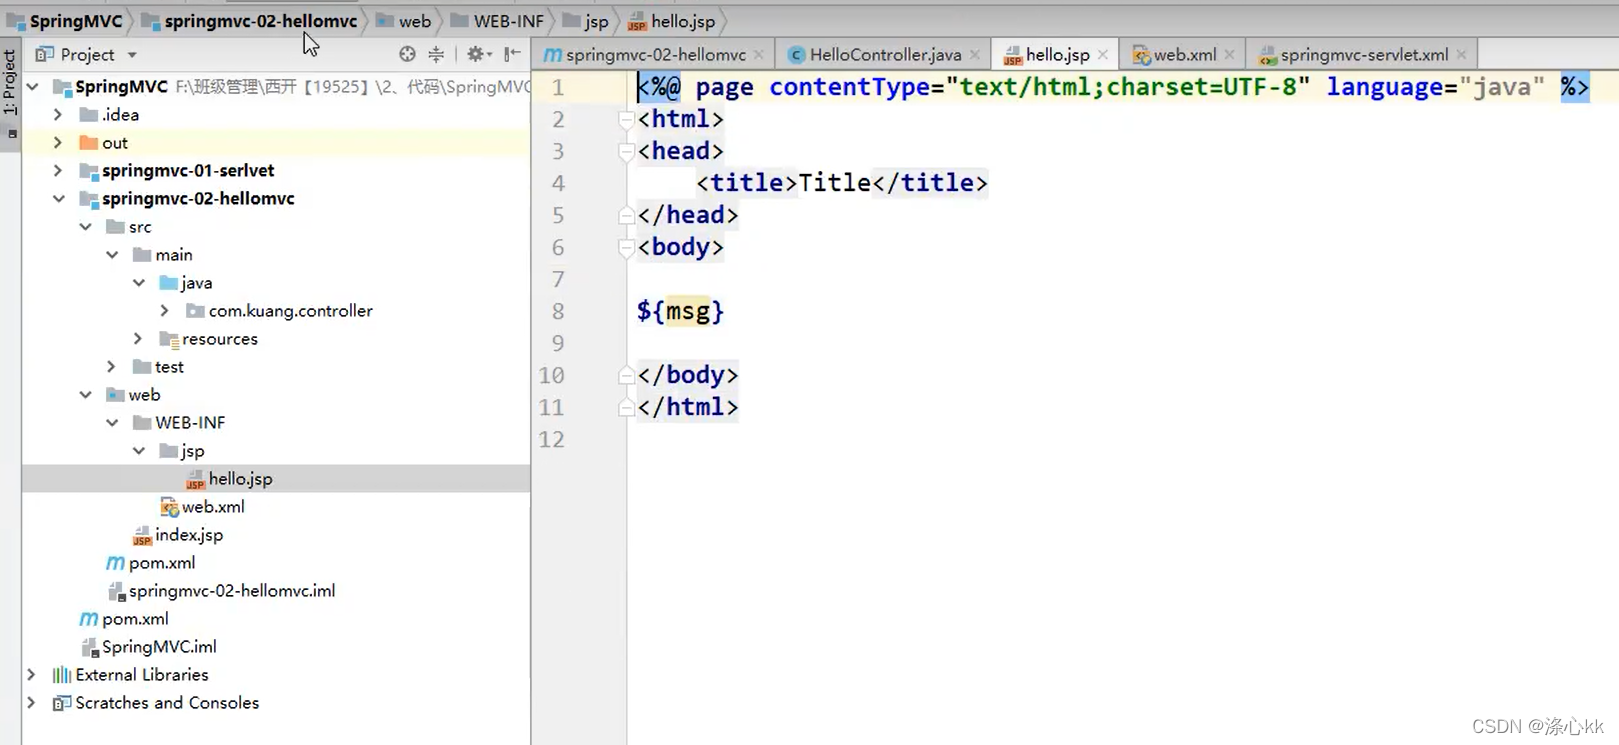Click the Title text inside the title tag

[x=835, y=182]
